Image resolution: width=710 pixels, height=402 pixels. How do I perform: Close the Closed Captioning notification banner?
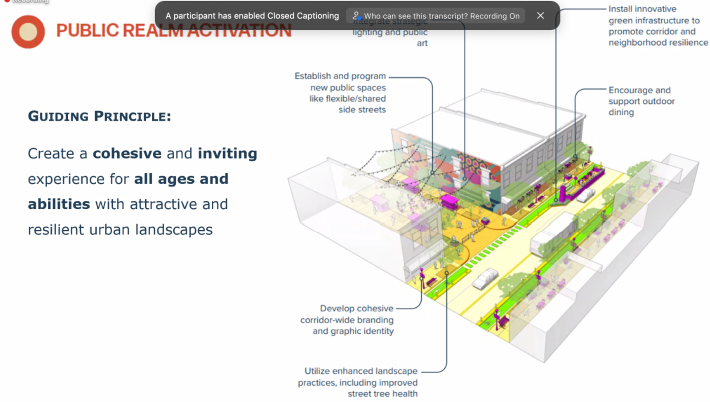pyautogui.click(x=540, y=15)
